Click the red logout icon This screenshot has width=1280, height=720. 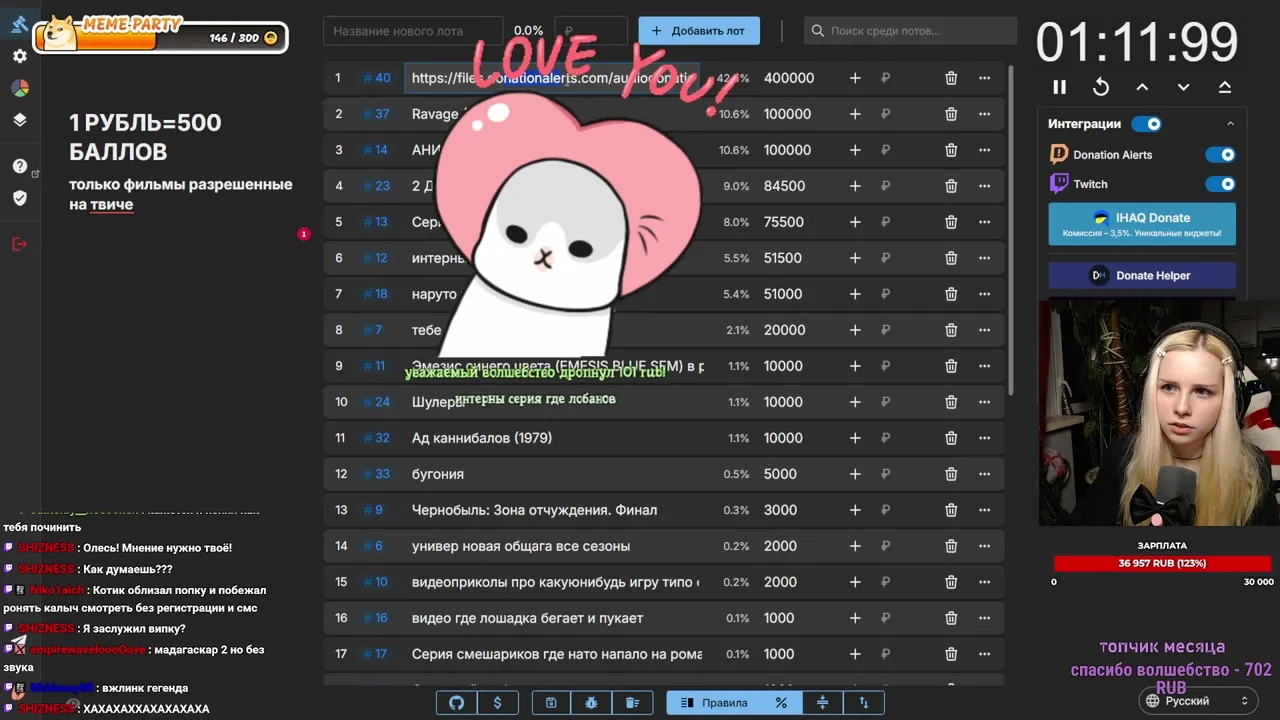tap(19, 244)
